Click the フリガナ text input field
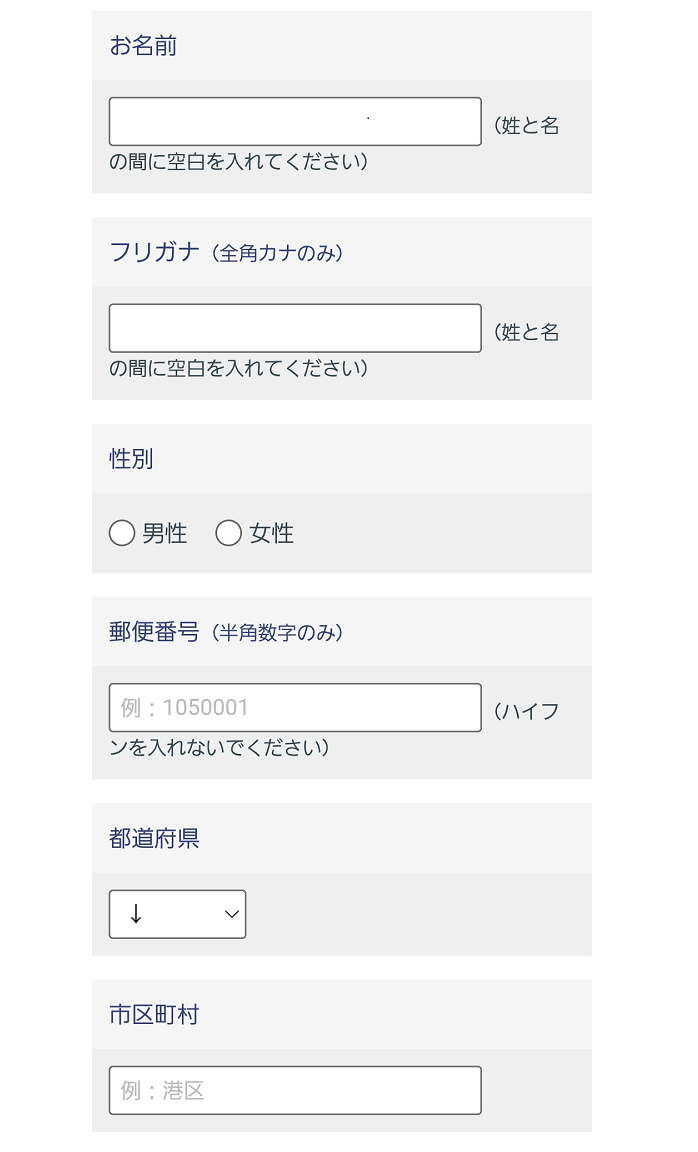Viewport: 698px width, 1152px height. (294, 328)
